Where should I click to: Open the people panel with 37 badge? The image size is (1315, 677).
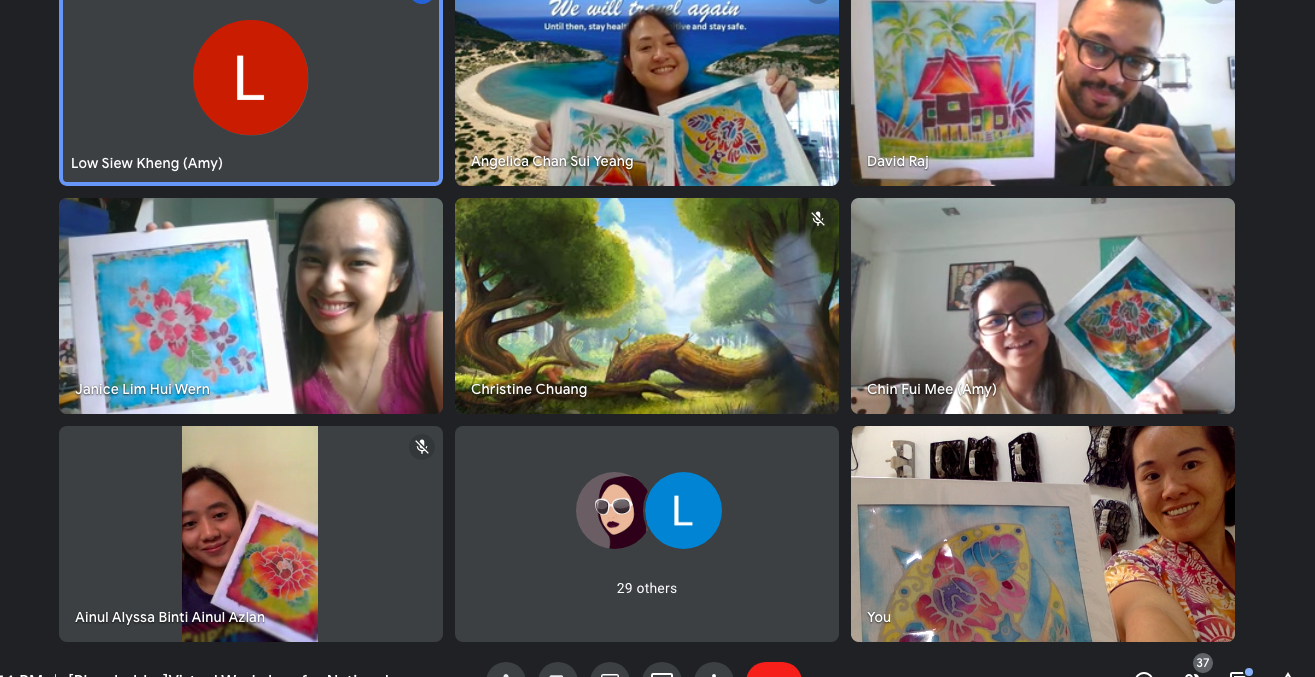coord(1190,672)
